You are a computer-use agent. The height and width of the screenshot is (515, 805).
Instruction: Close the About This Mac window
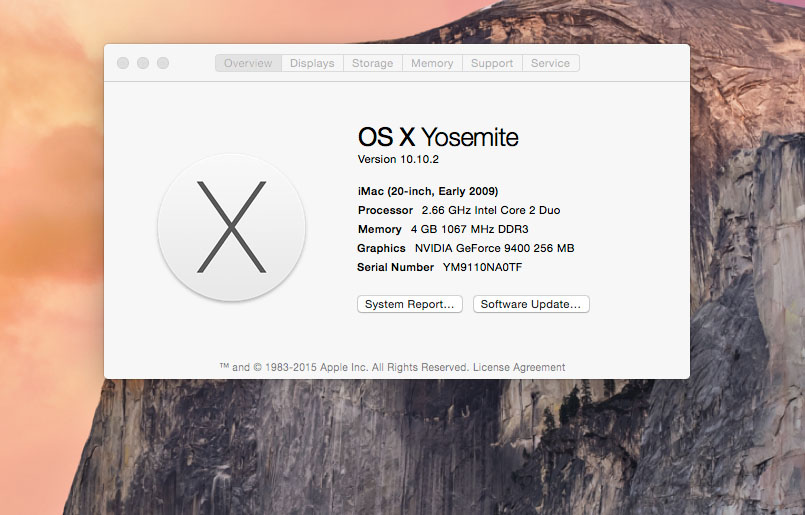pos(123,63)
